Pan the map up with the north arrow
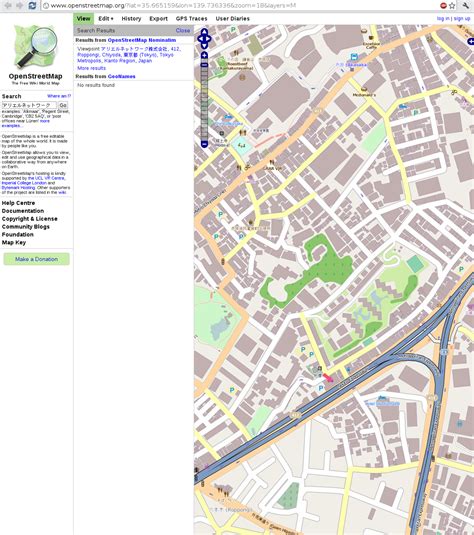 [204, 32]
